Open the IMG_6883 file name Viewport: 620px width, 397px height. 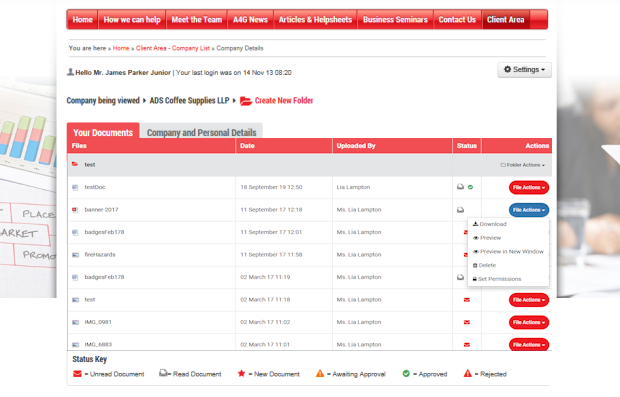[x=98, y=345]
